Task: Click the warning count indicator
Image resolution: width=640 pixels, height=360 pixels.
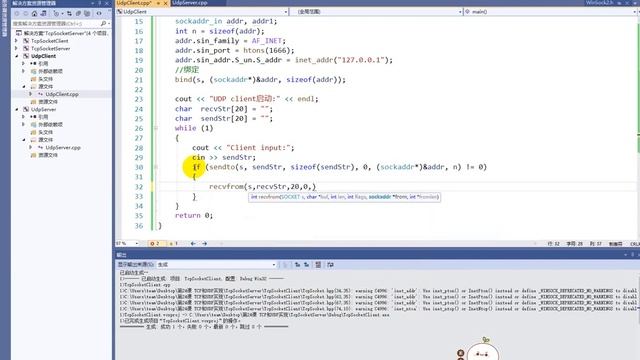Action: tap(173, 243)
